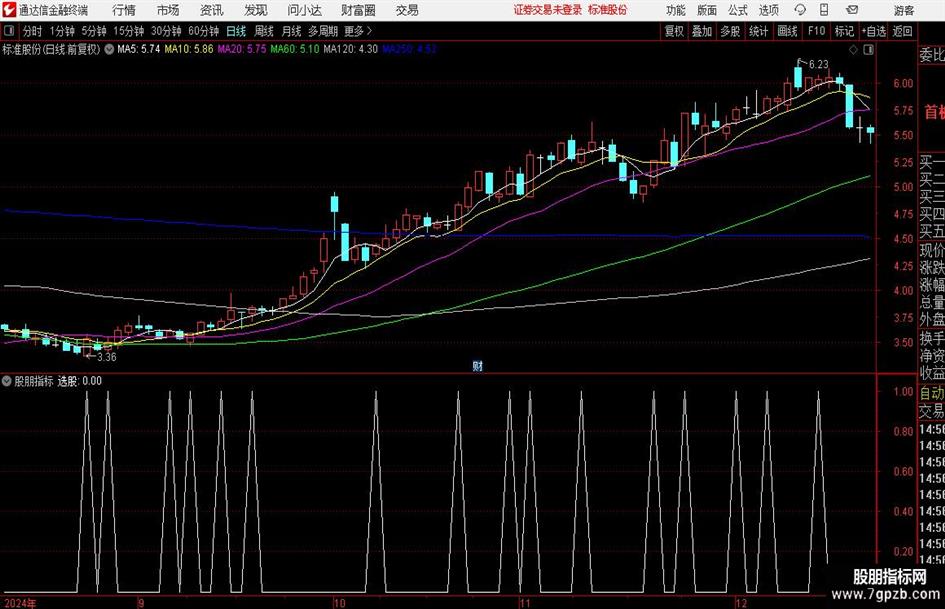945x609 pixels.
Task: Open the 公式 menu
Action: (x=737, y=10)
